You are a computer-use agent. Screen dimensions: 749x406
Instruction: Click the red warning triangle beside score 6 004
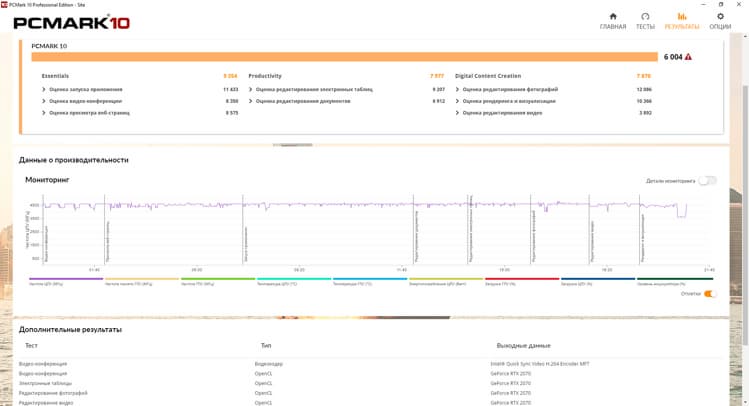tap(688, 57)
